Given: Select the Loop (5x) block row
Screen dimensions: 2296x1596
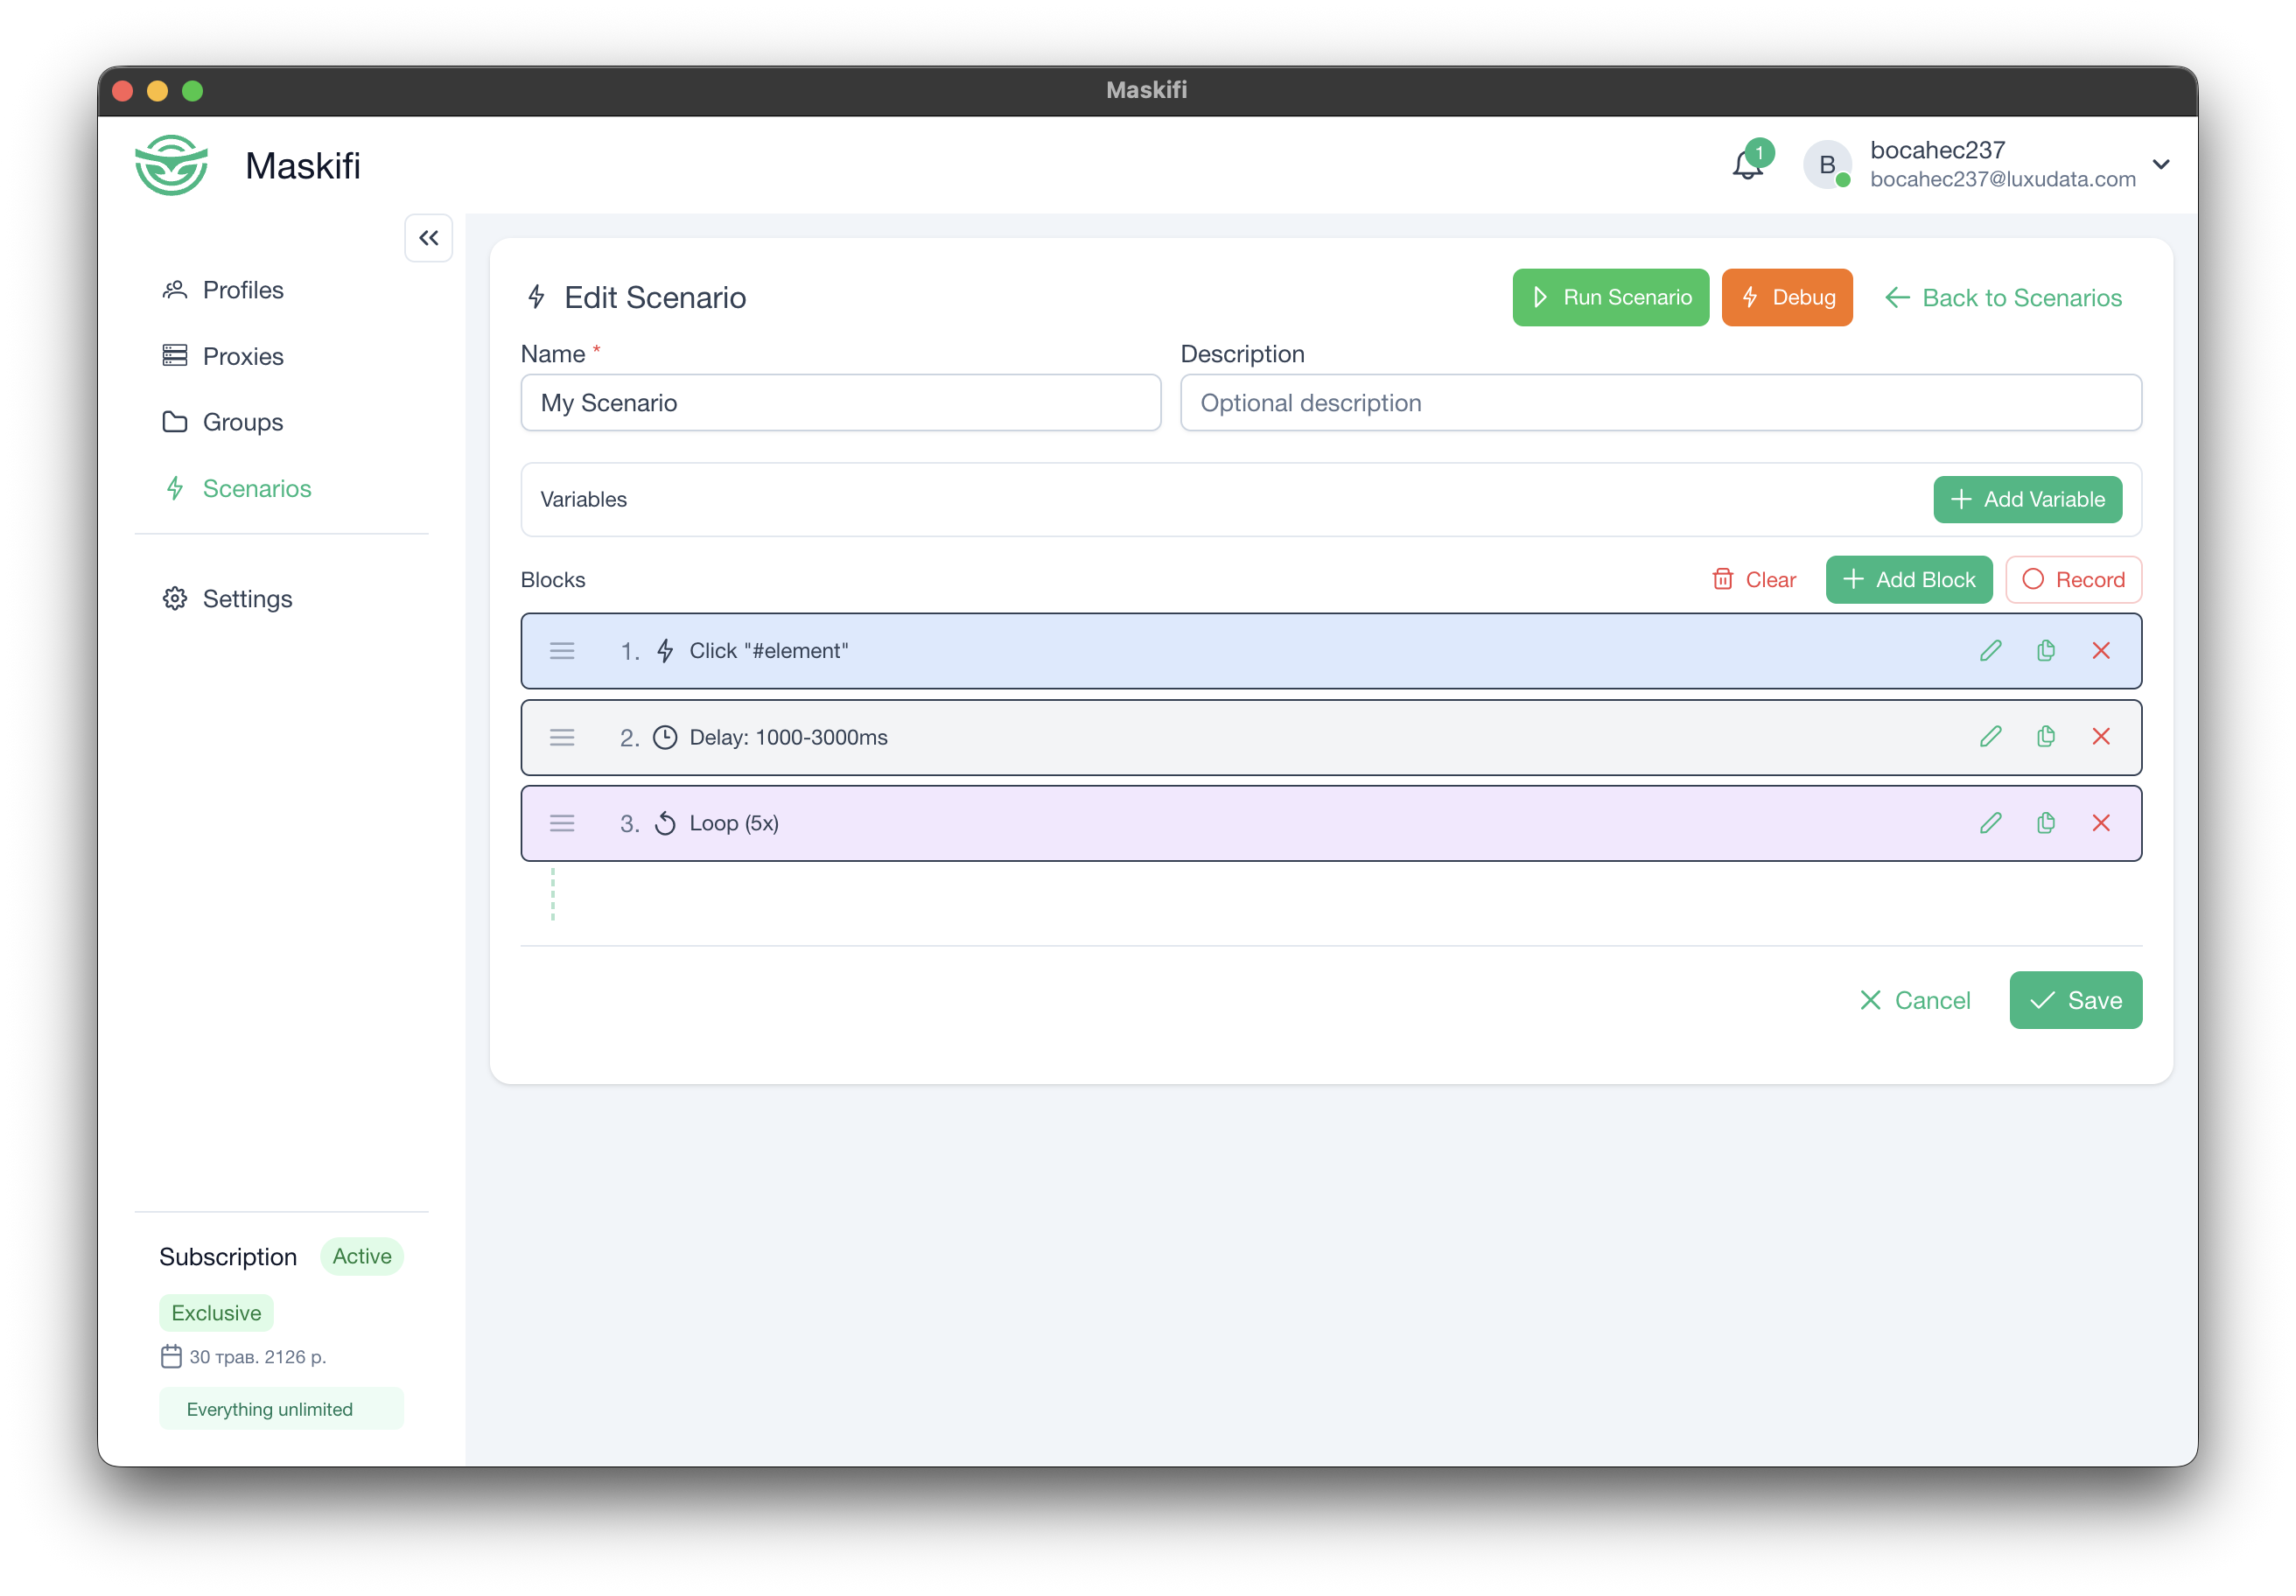Looking at the screenshot, I should point(1331,823).
